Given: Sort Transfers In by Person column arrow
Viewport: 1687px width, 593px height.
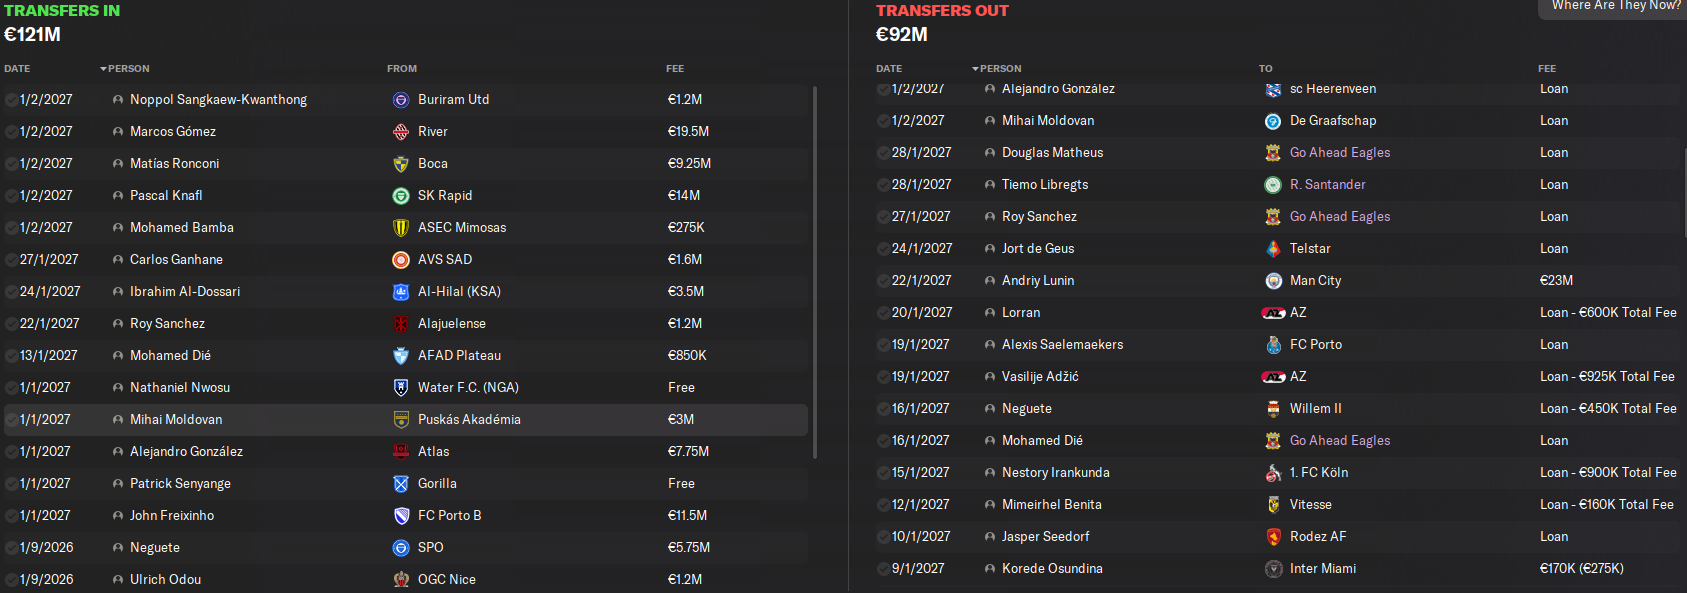Looking at the screenshot, I should (x=103, y=69).
